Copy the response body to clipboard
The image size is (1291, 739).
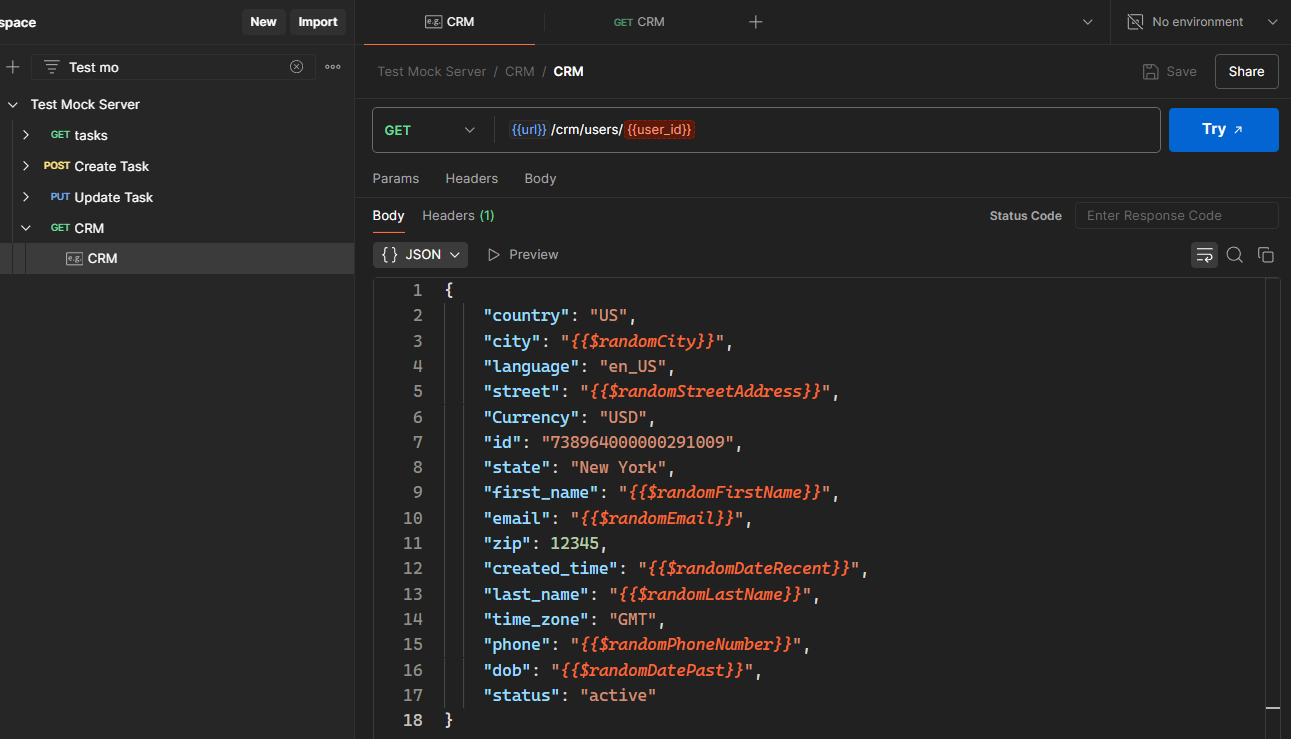1266,255
